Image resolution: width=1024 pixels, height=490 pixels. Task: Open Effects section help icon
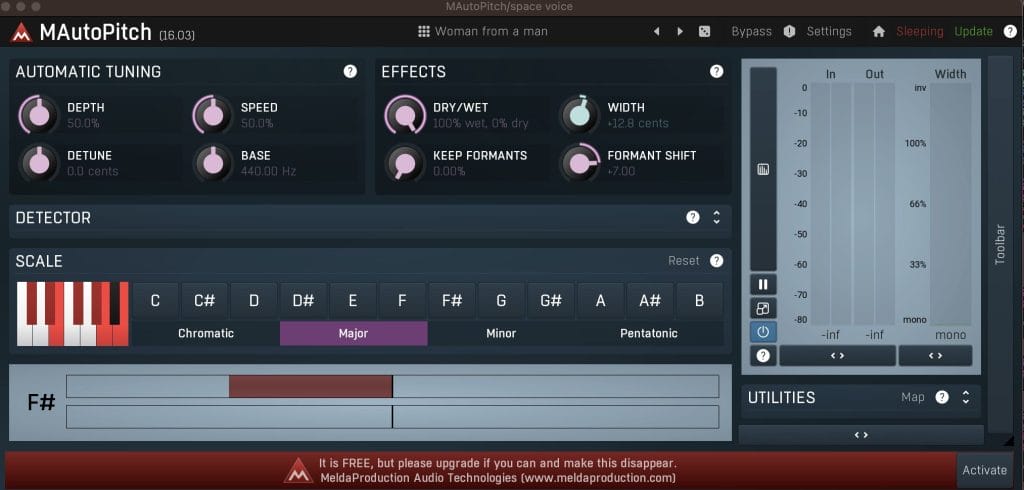pos(716,71)
